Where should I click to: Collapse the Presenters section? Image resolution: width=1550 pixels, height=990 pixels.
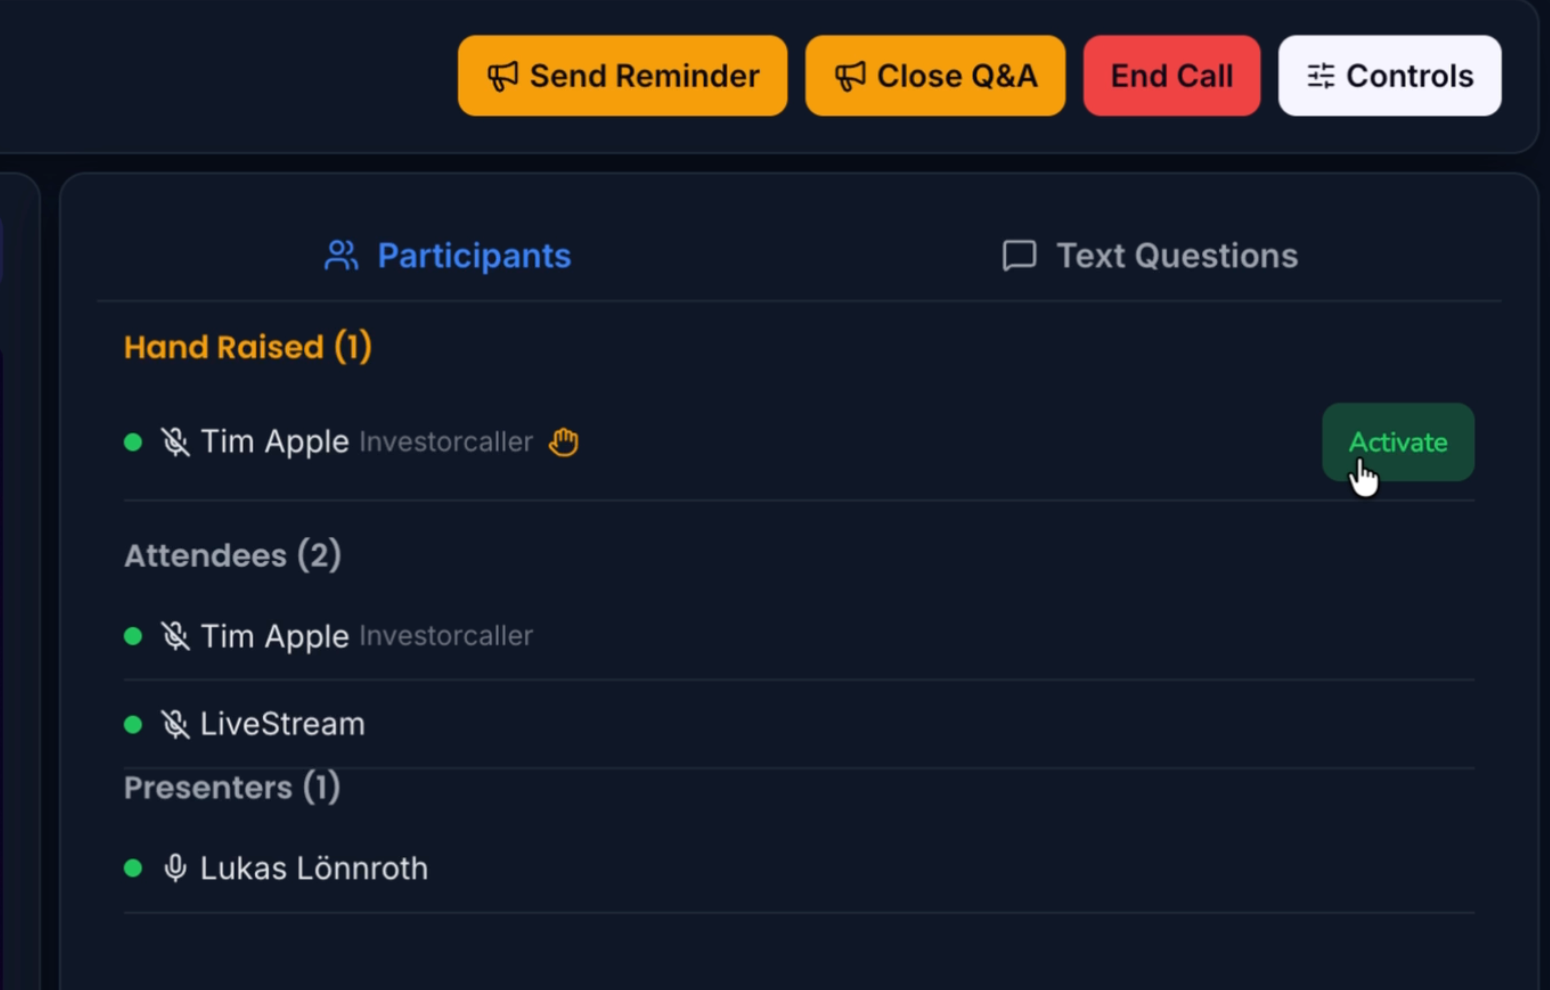[x=232, y=787]
